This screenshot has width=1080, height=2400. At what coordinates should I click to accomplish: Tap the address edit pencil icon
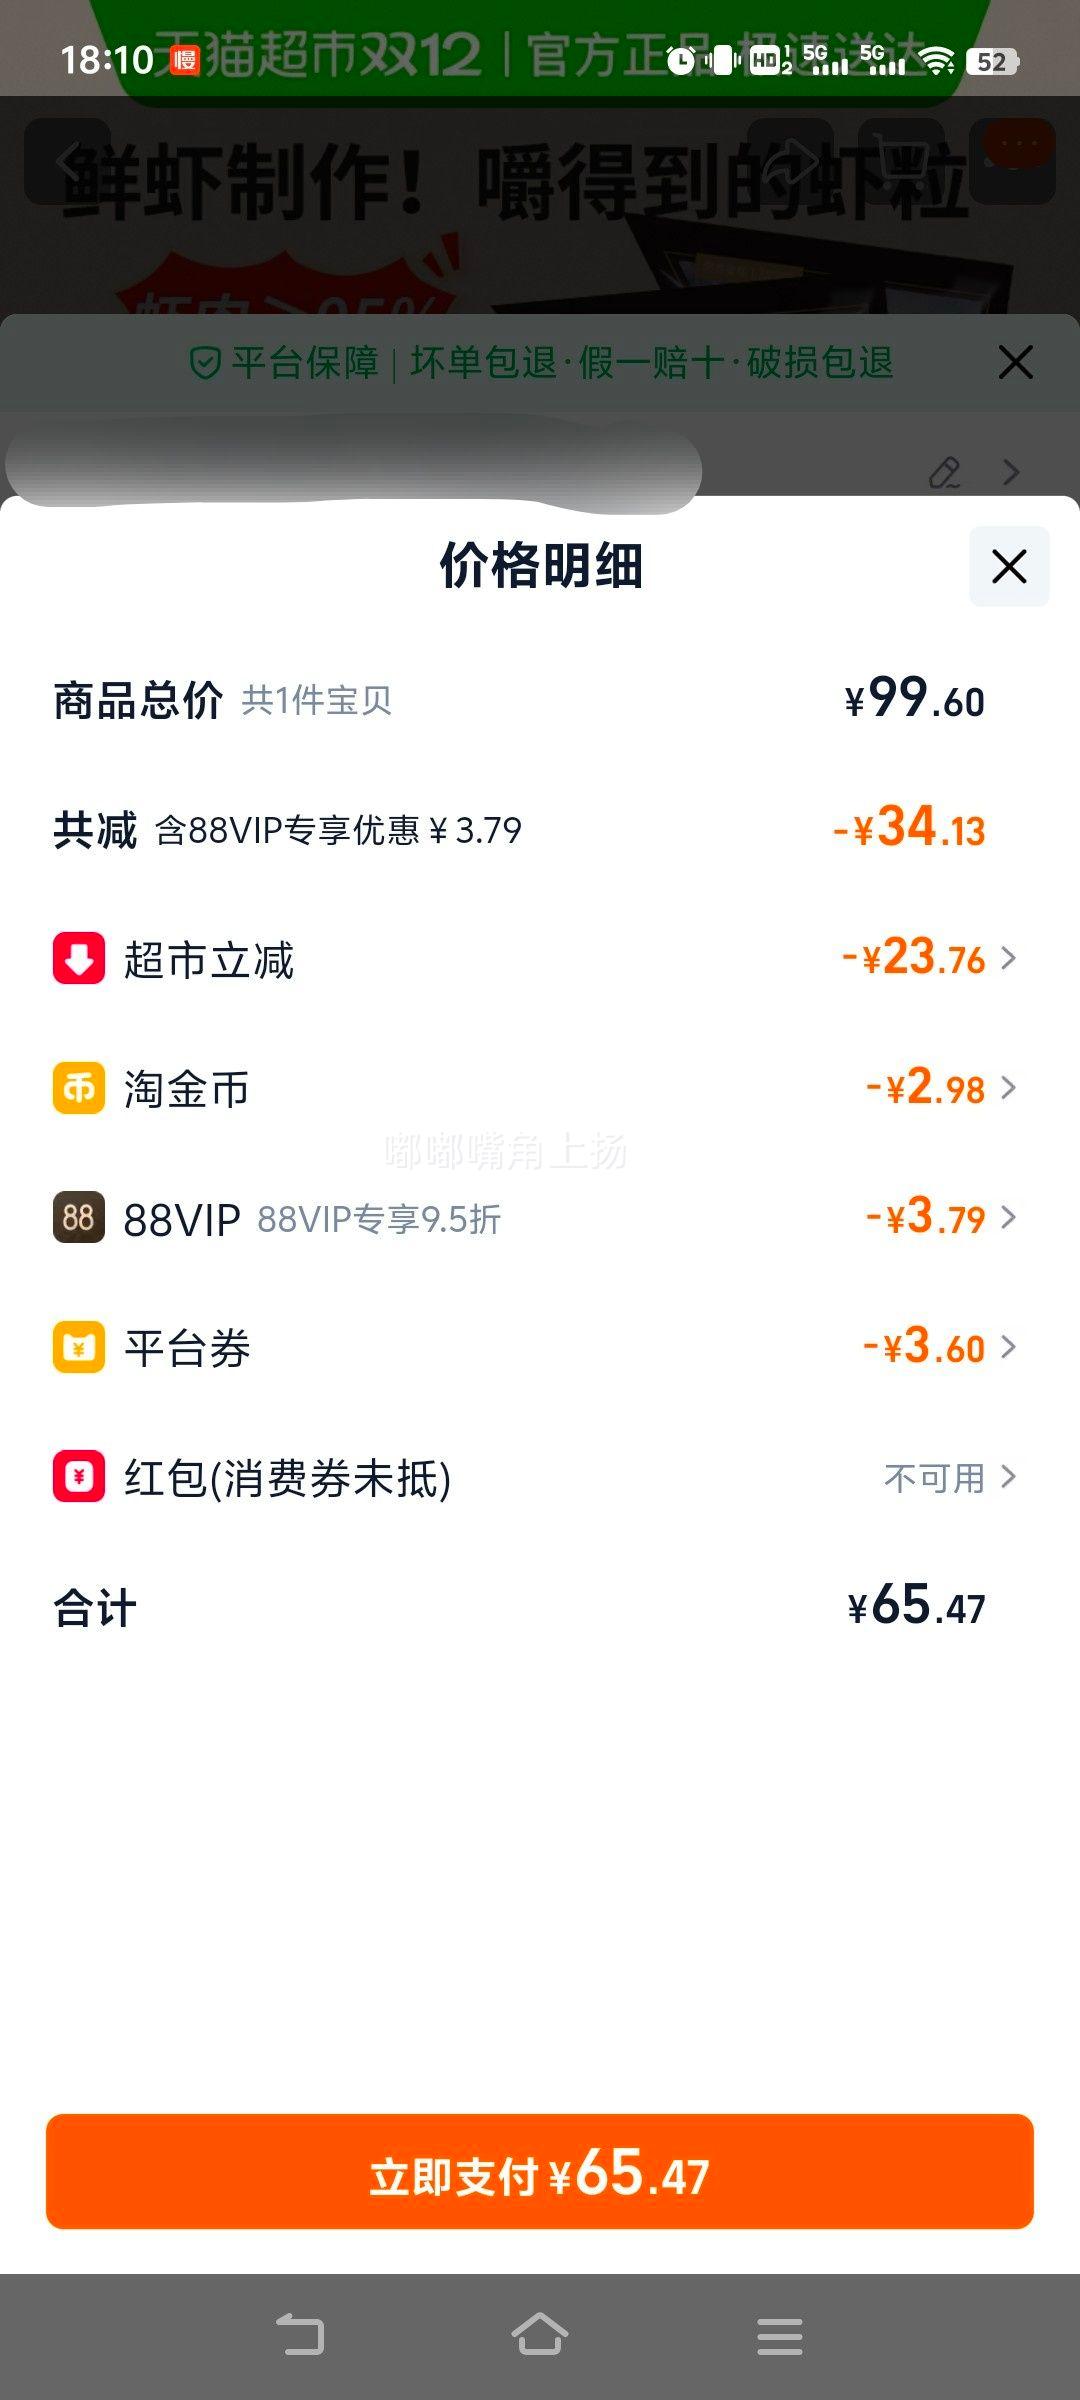[x=945, y=472]
